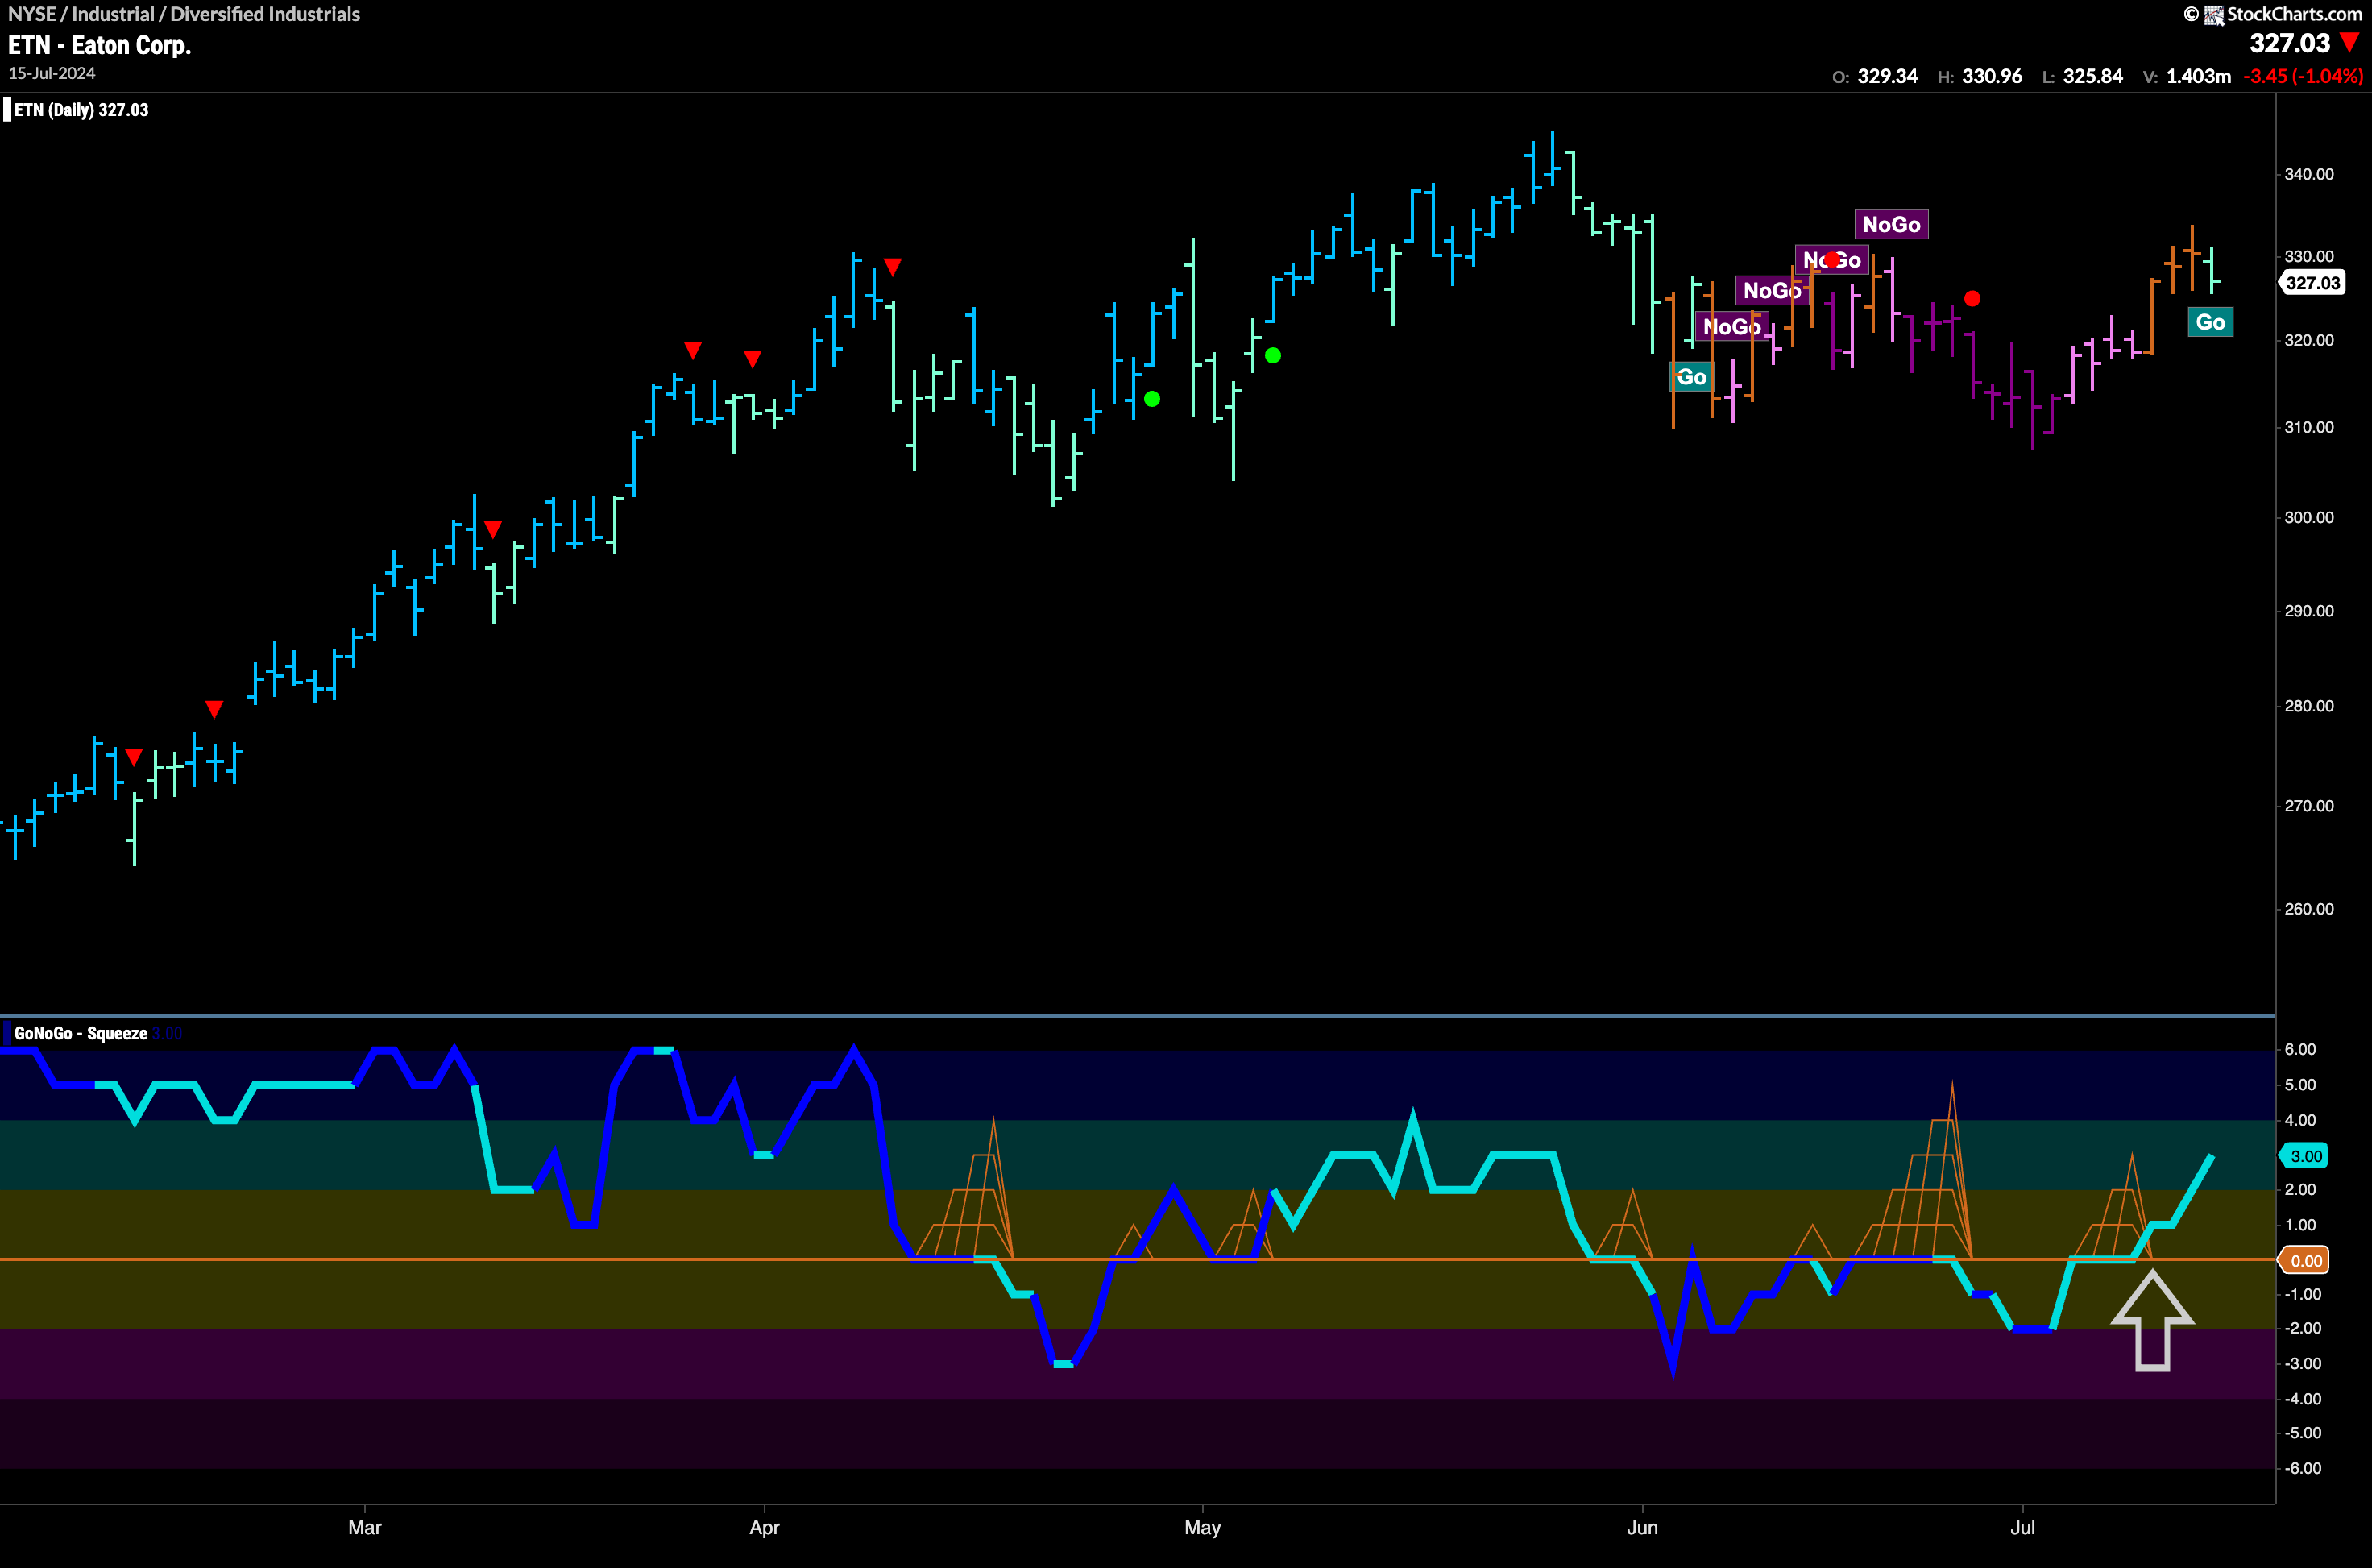This screenshot has width=2372, height=1568.
Task: Click the 6.00 indicator axis label
Action: [2300, 1049]
